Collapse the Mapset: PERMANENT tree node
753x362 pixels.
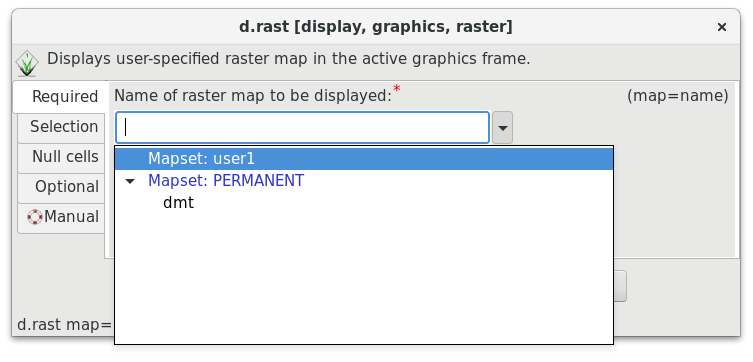pyautogui.click(x=130, y=181)
